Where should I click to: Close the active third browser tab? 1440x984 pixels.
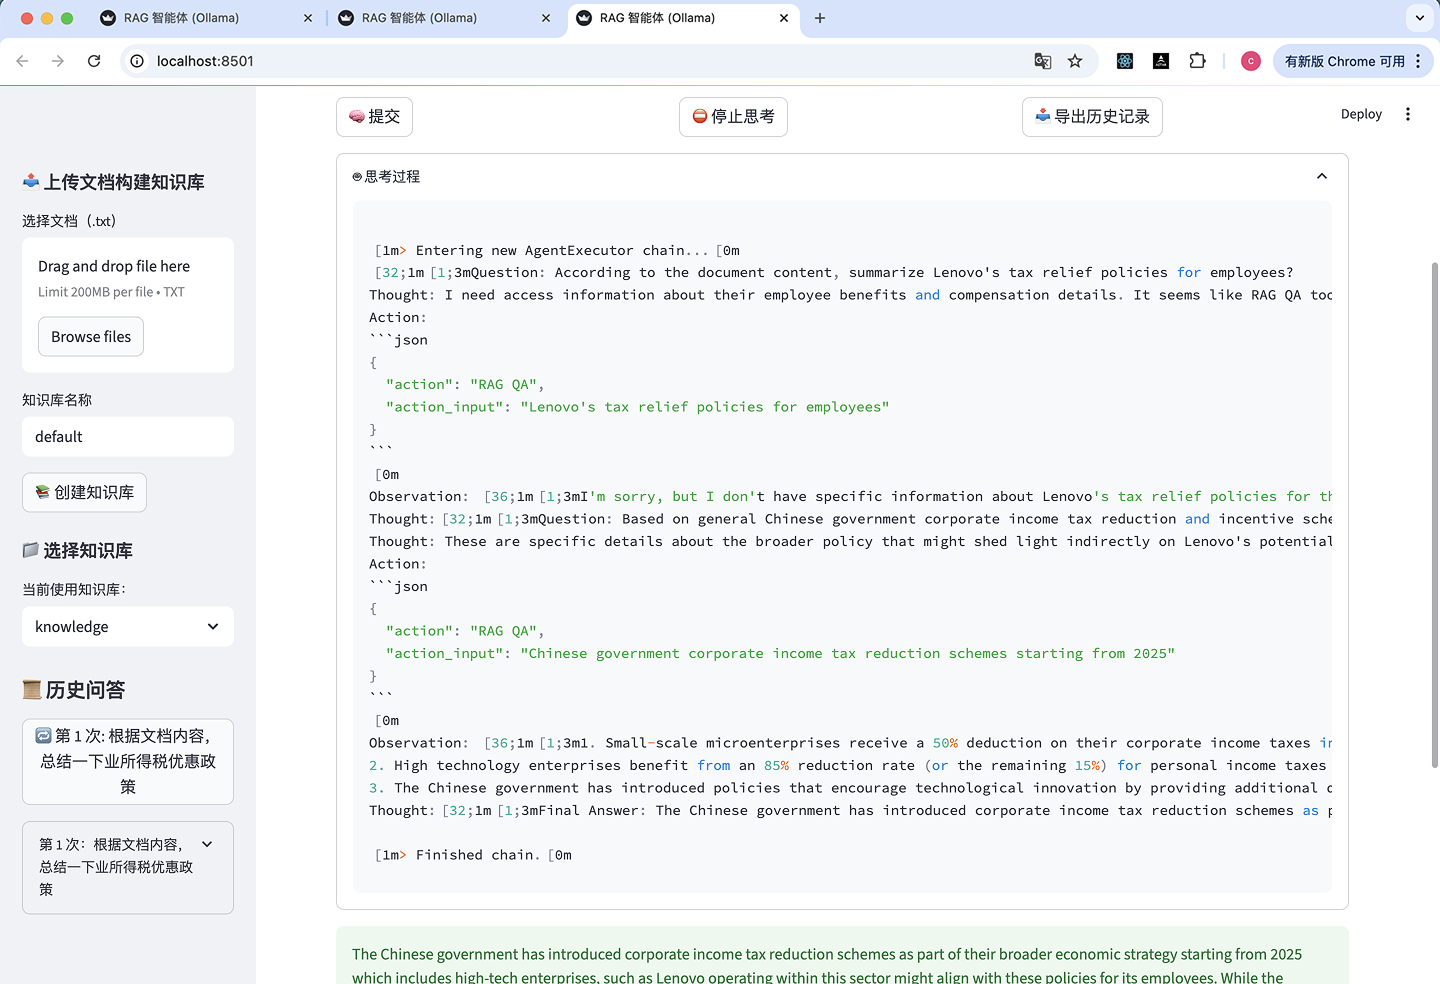tap(784, 18)
